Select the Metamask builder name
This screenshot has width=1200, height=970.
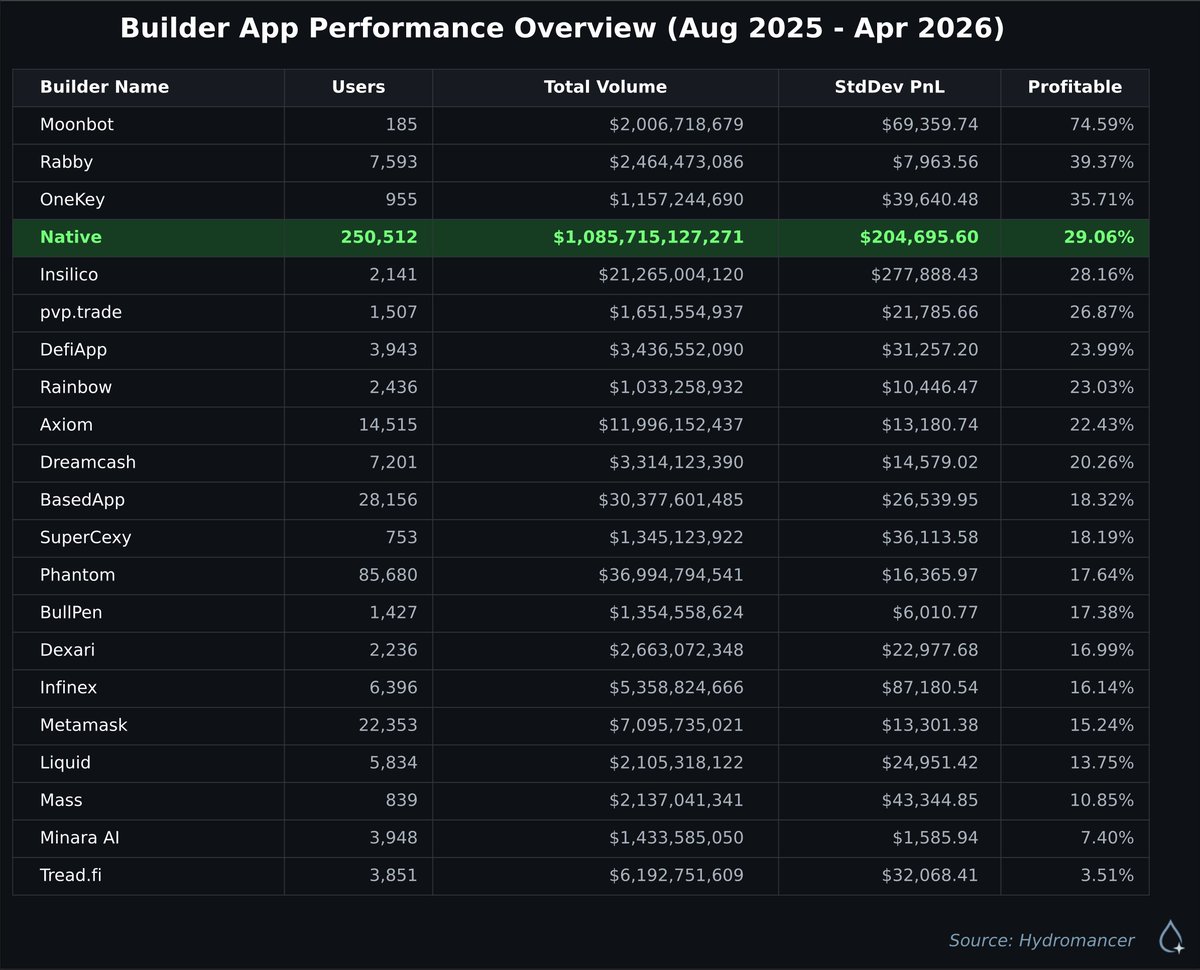pos(84,725)
